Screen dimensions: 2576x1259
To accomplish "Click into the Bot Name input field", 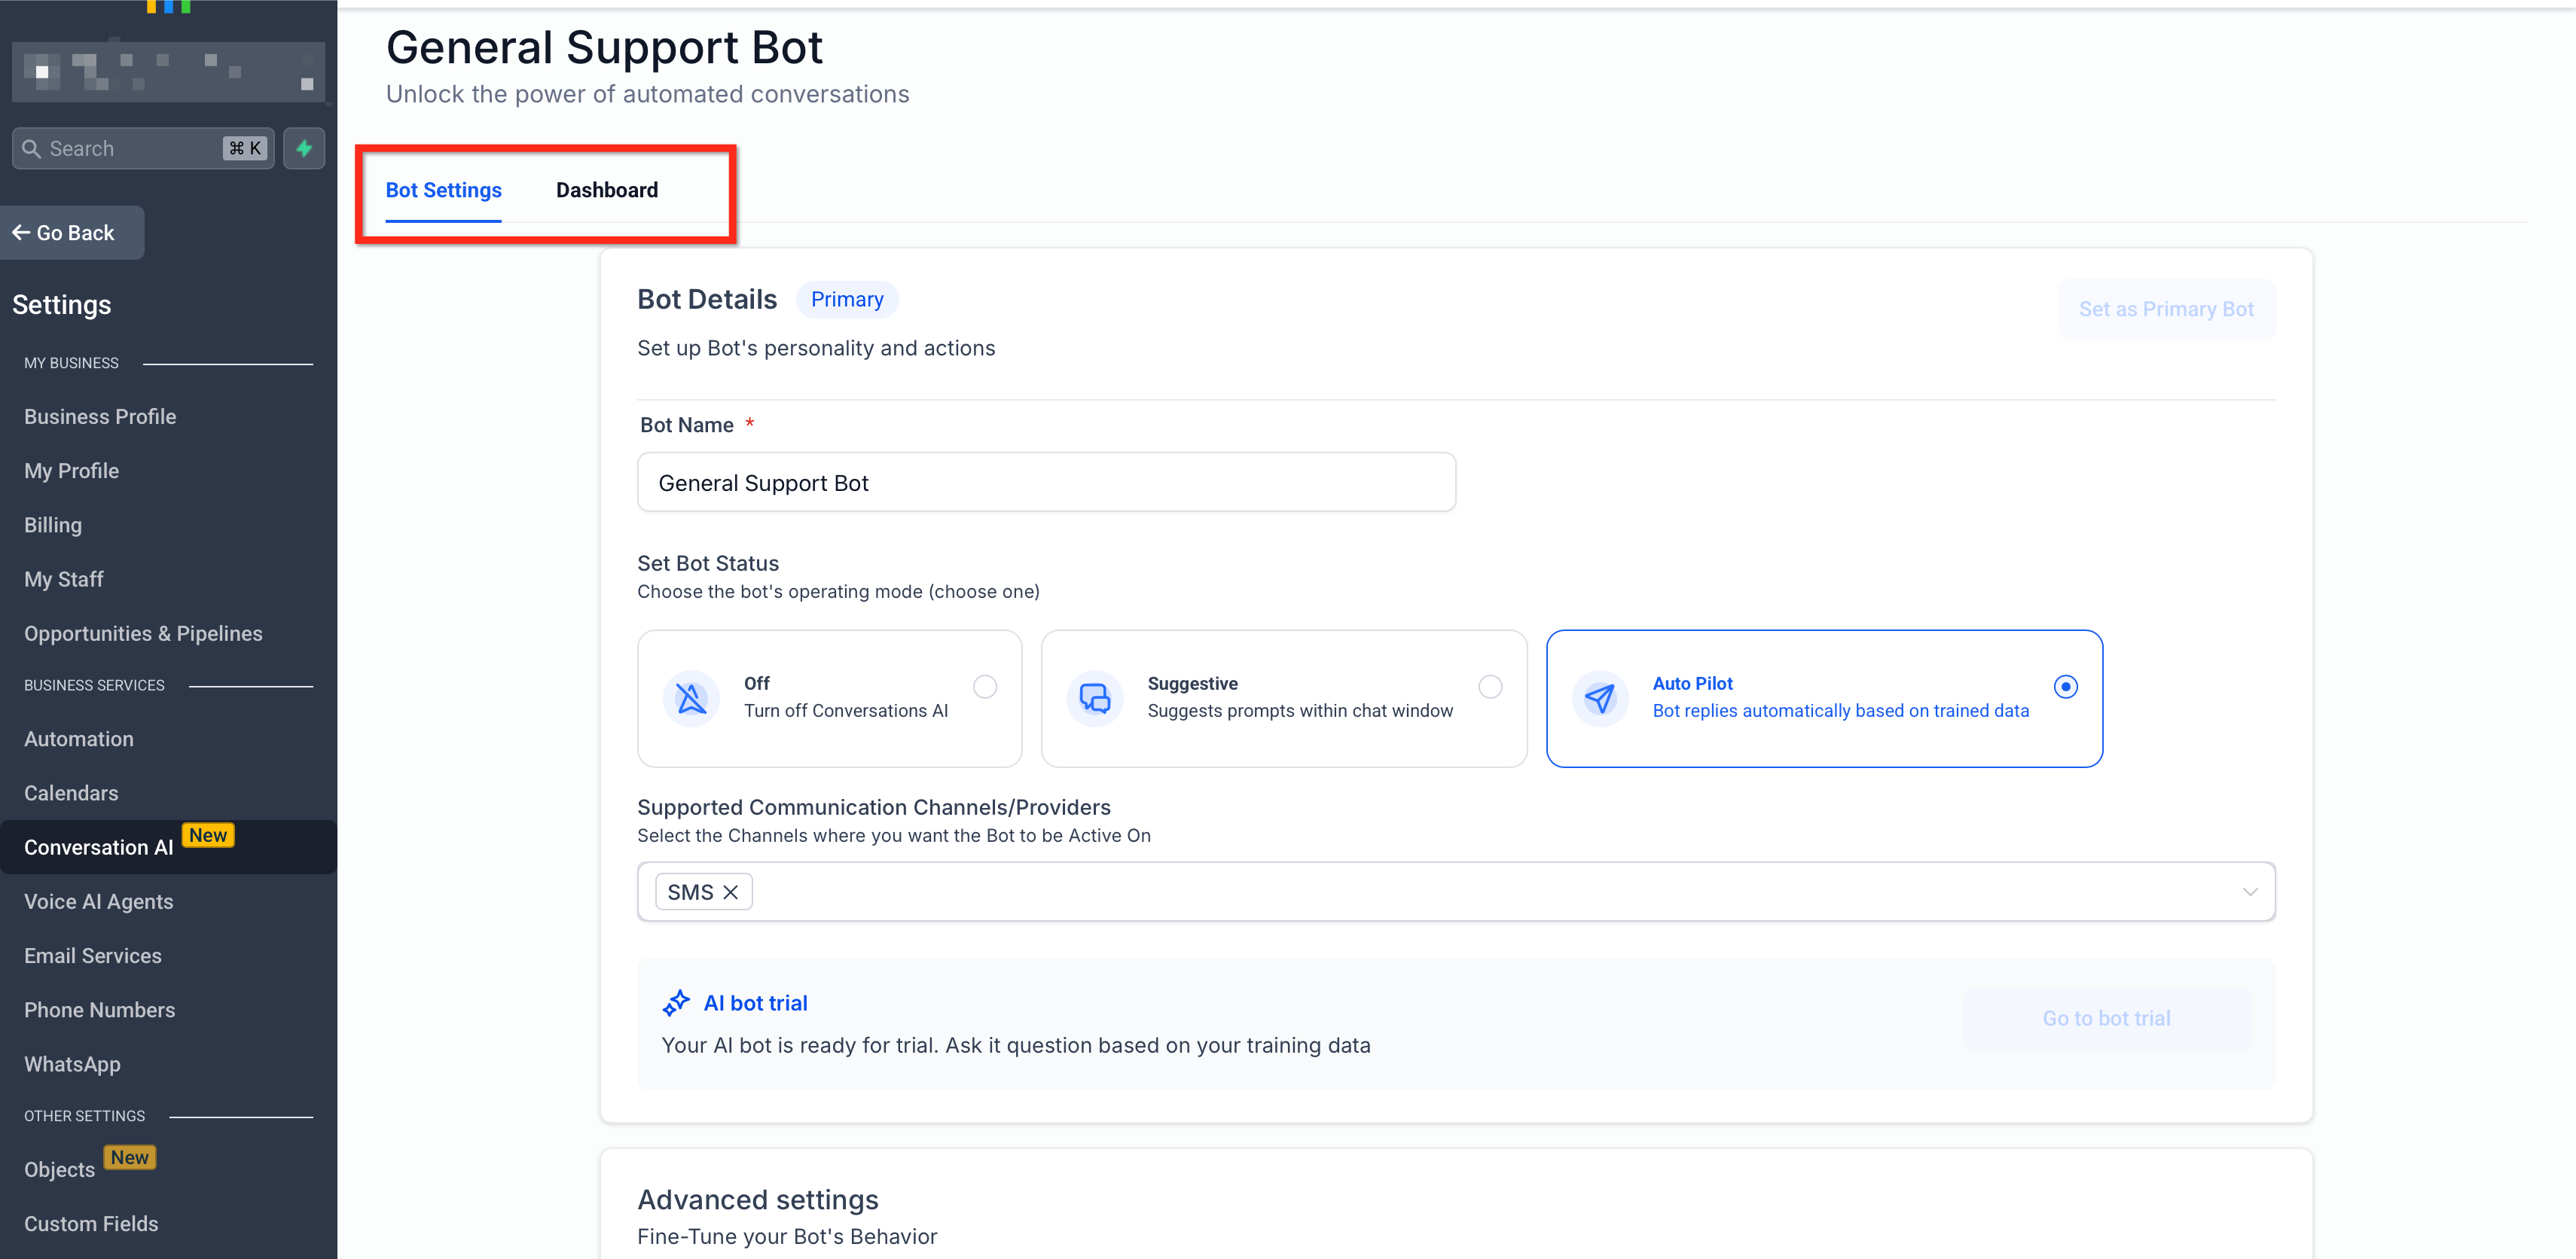I will coord(1046,483).
